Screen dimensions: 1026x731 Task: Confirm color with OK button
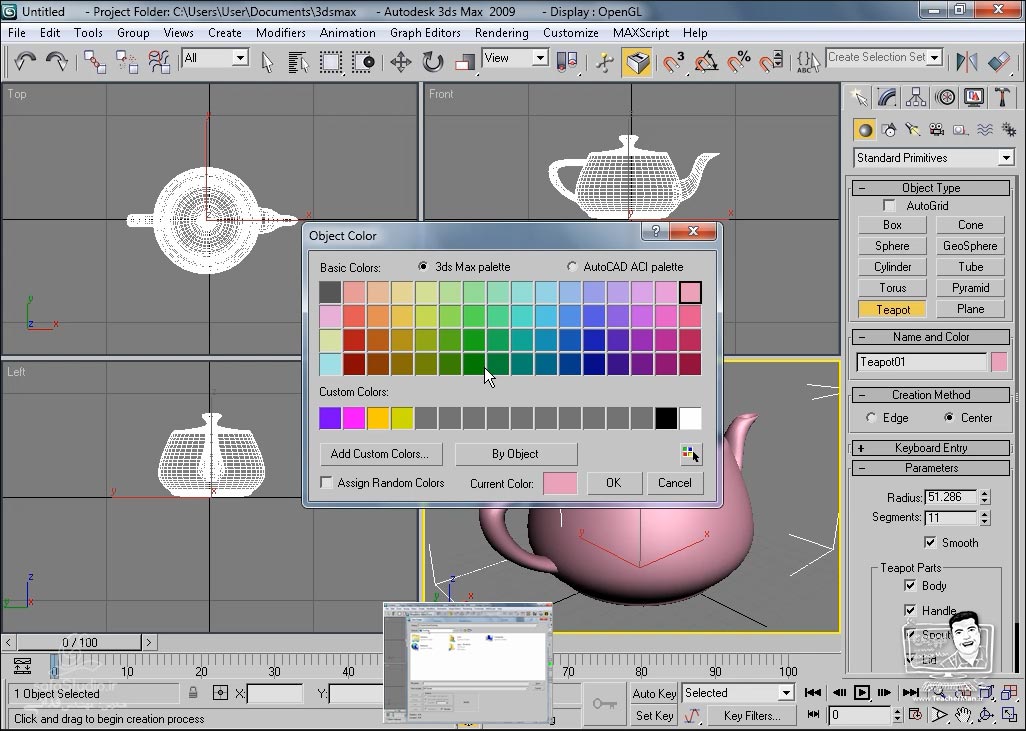point(613,483)
